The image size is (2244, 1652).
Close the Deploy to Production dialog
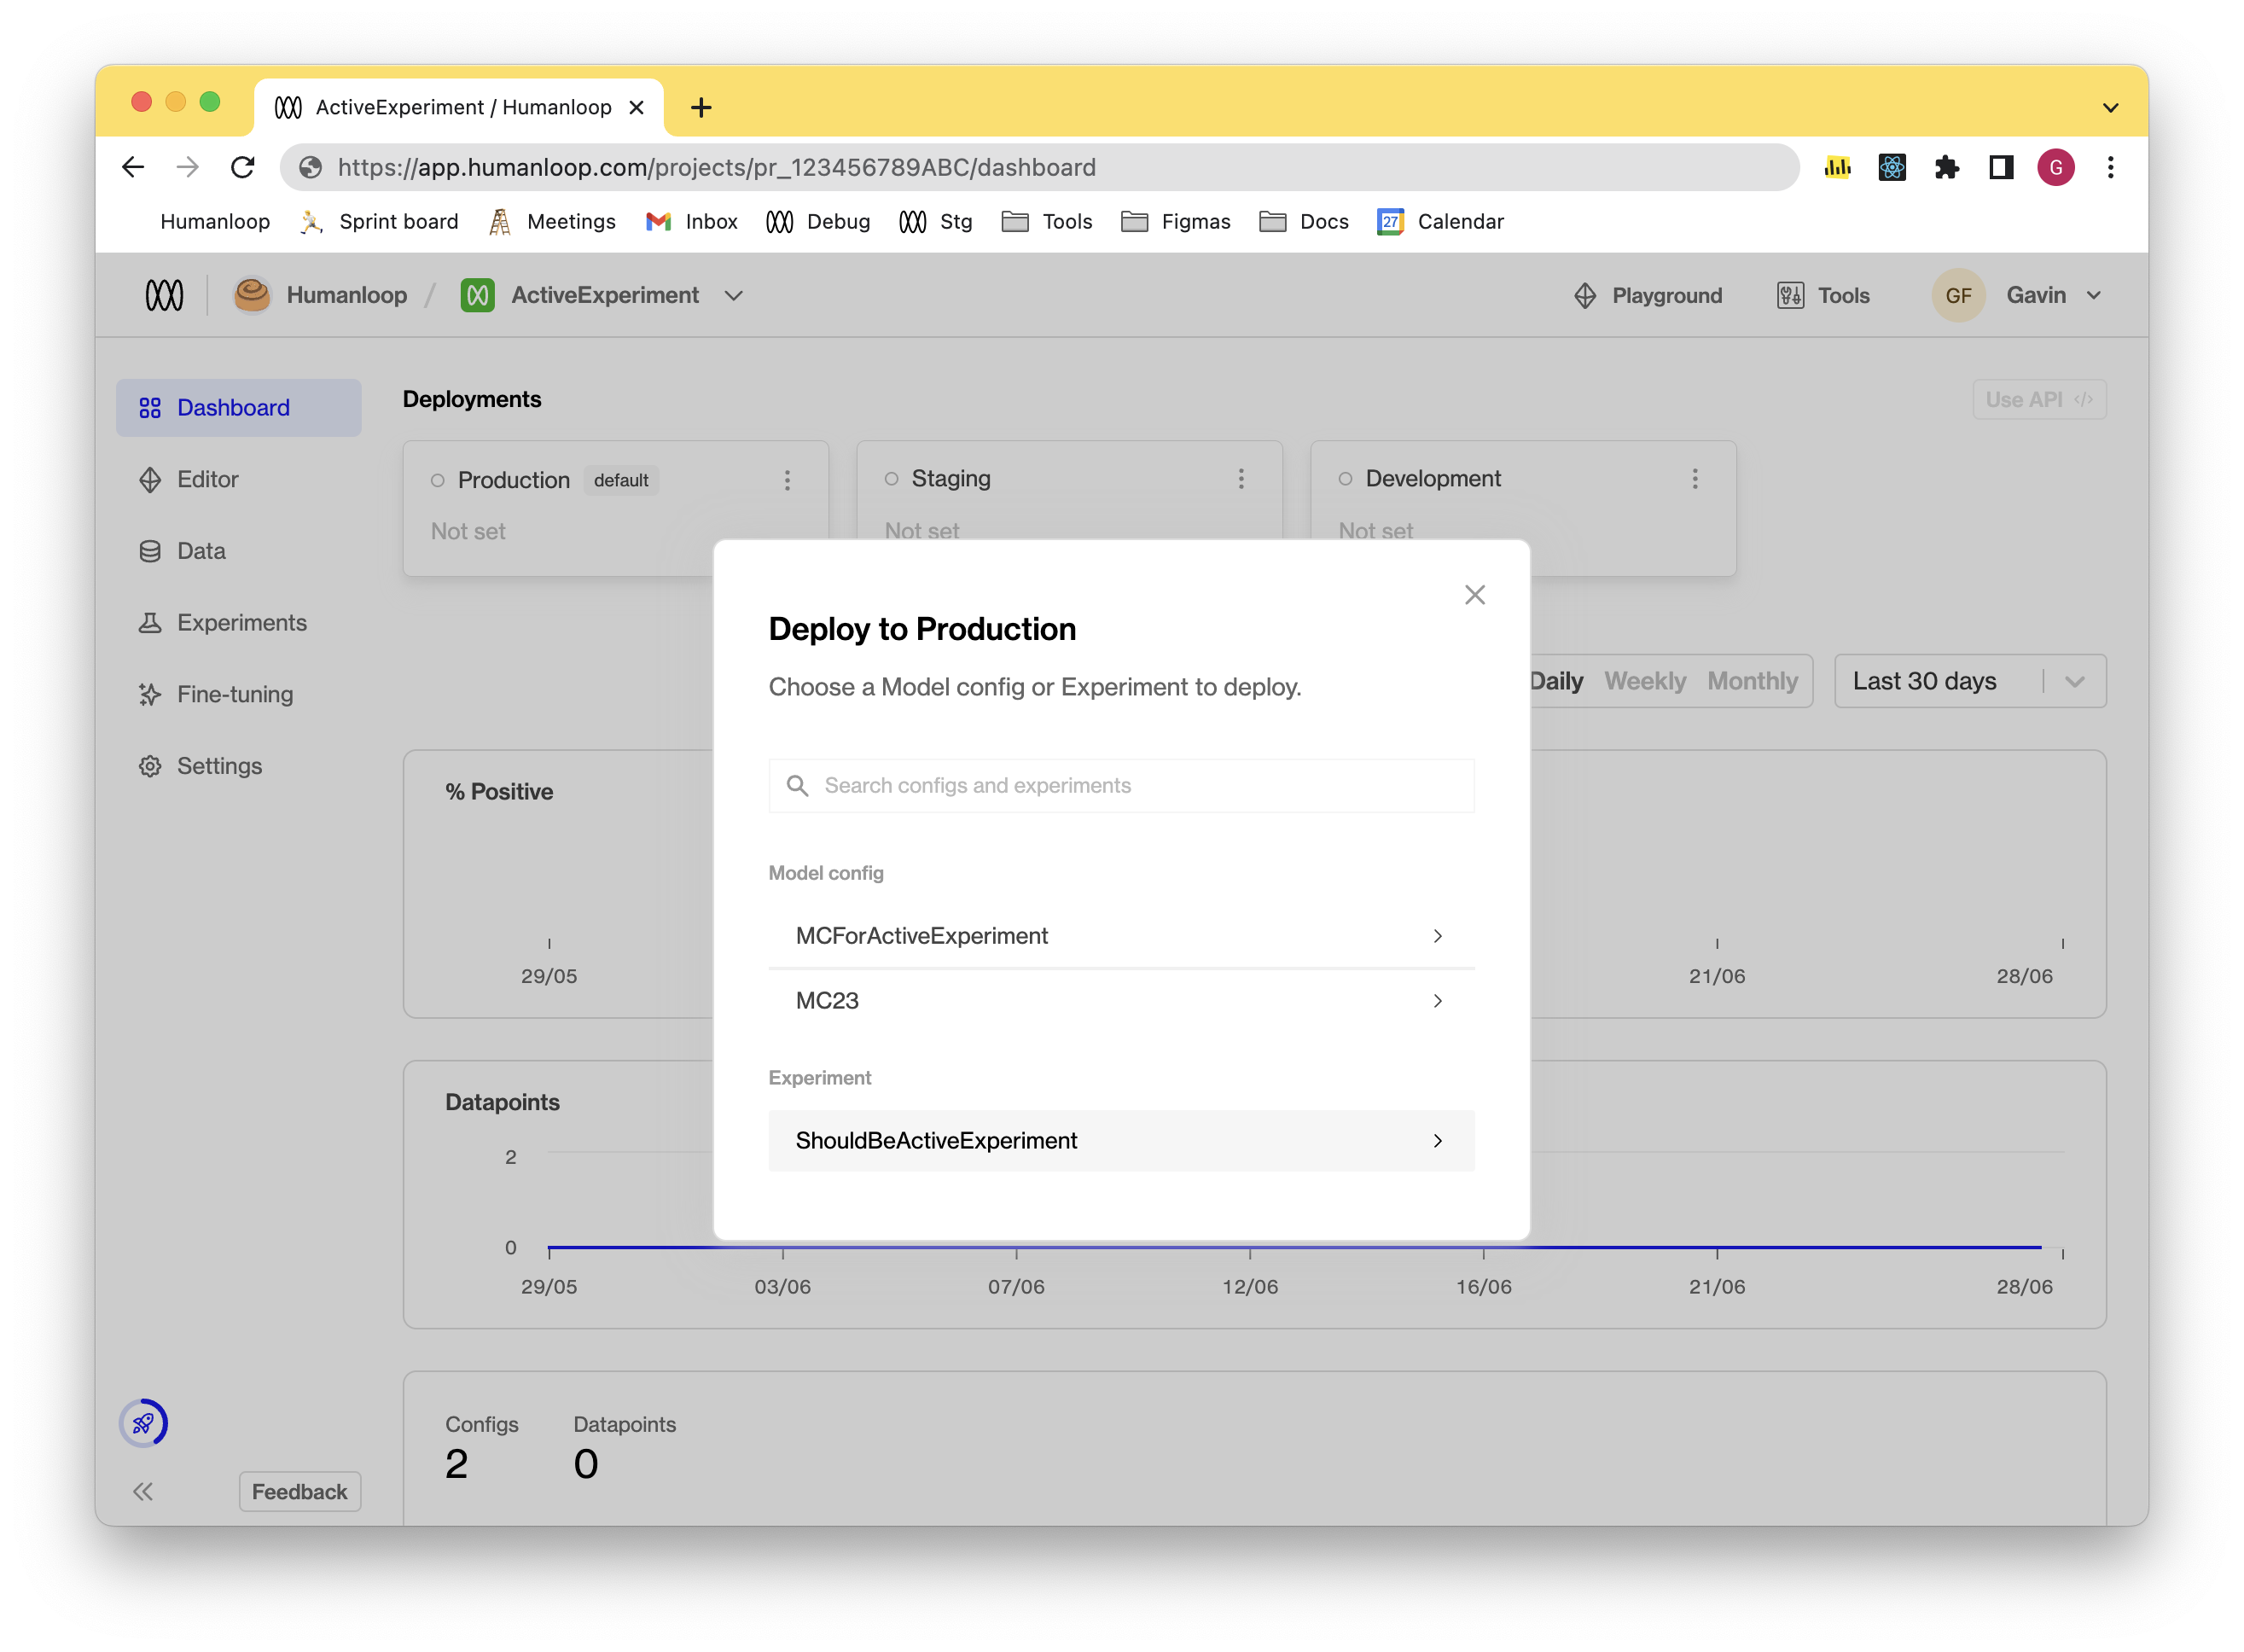coord(1474,595)
